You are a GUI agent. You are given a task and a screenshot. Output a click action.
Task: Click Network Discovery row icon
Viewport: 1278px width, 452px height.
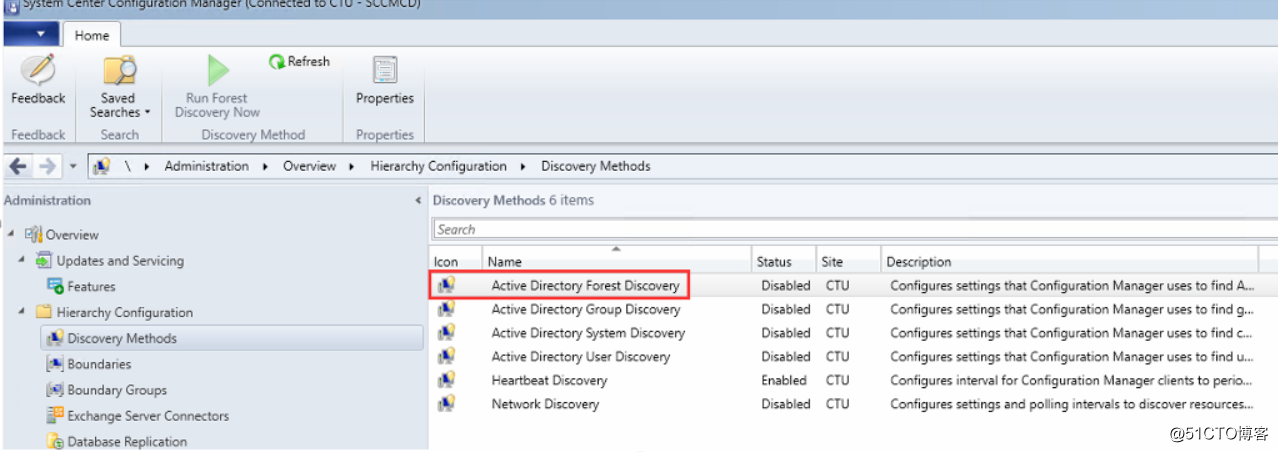(x=446, y=404)
